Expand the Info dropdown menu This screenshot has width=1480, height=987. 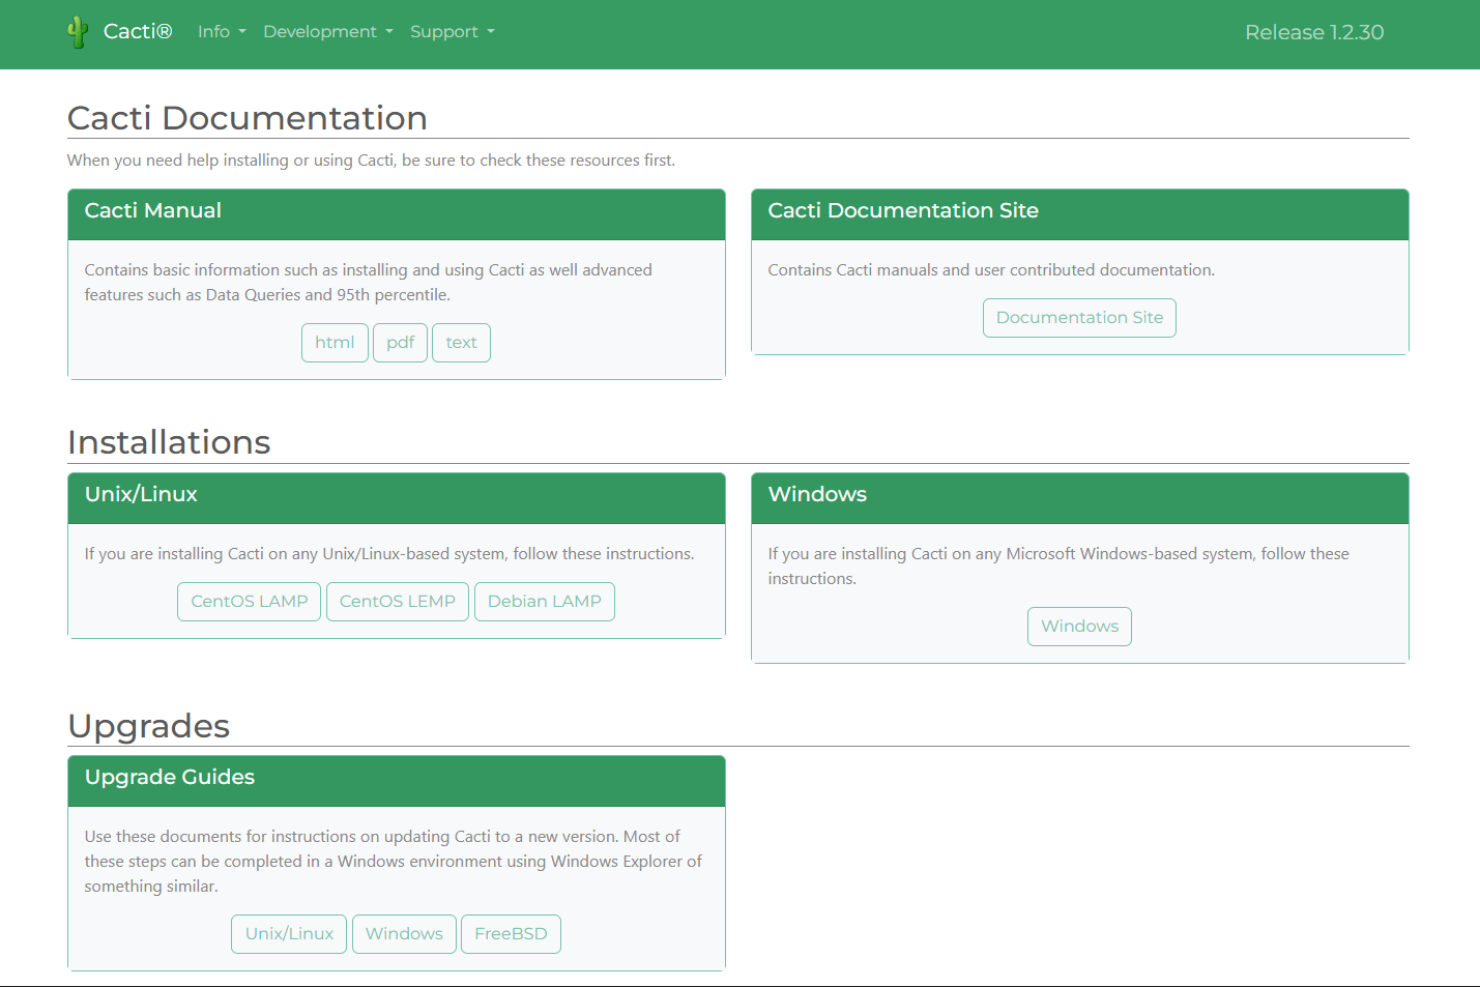click(221, 32)
